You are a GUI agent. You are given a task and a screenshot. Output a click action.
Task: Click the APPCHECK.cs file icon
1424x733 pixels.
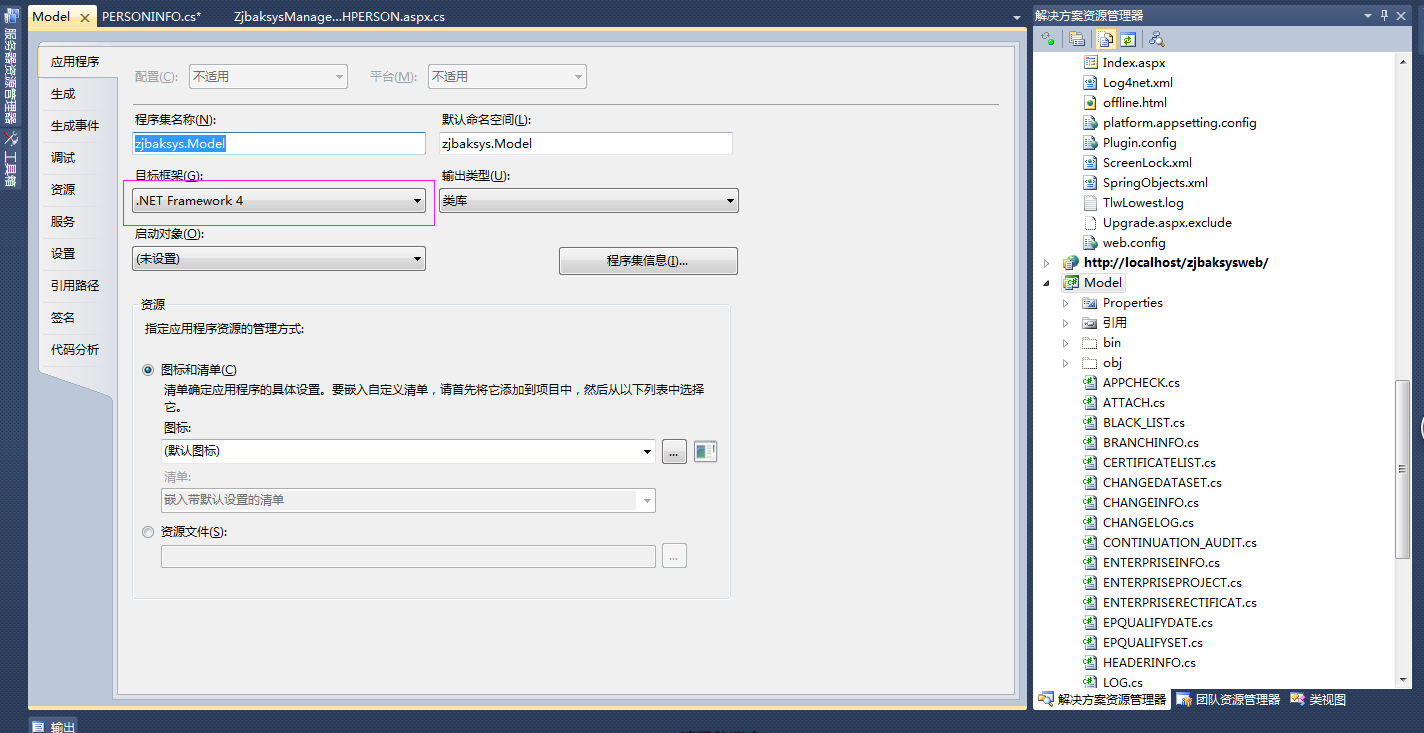tap(1090, 382)
